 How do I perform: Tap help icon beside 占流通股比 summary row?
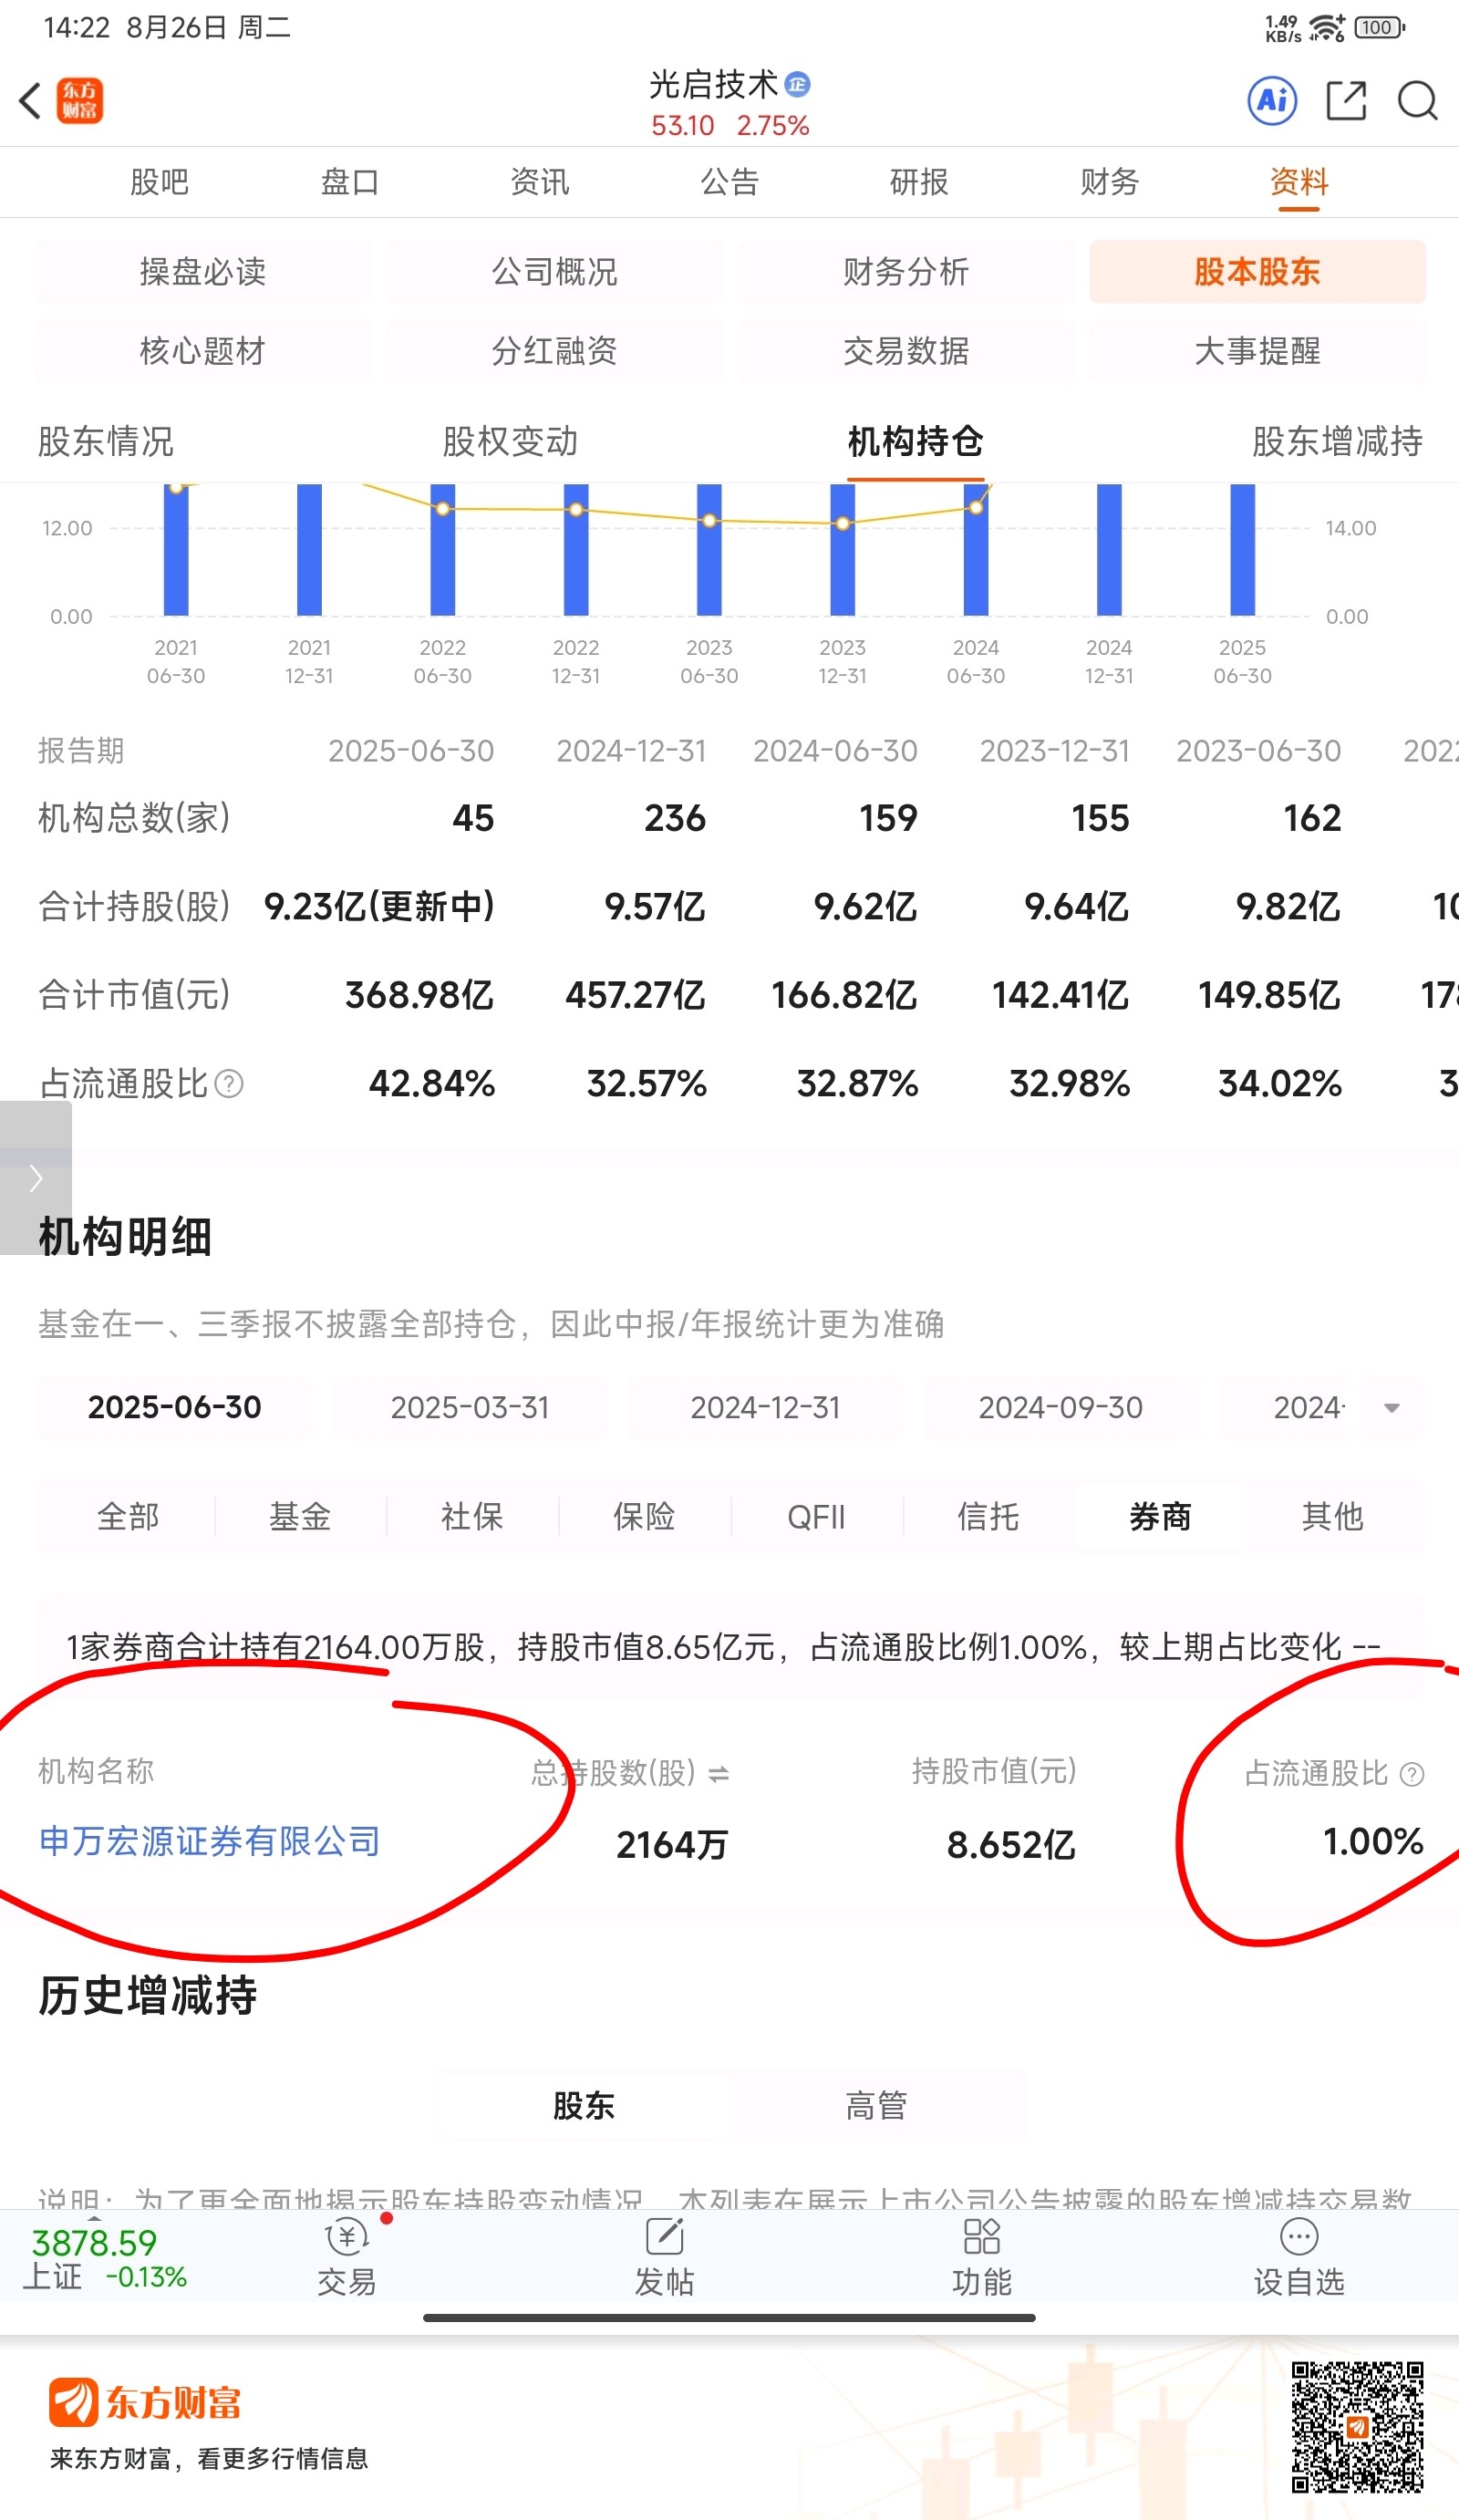click(229, 1084)
